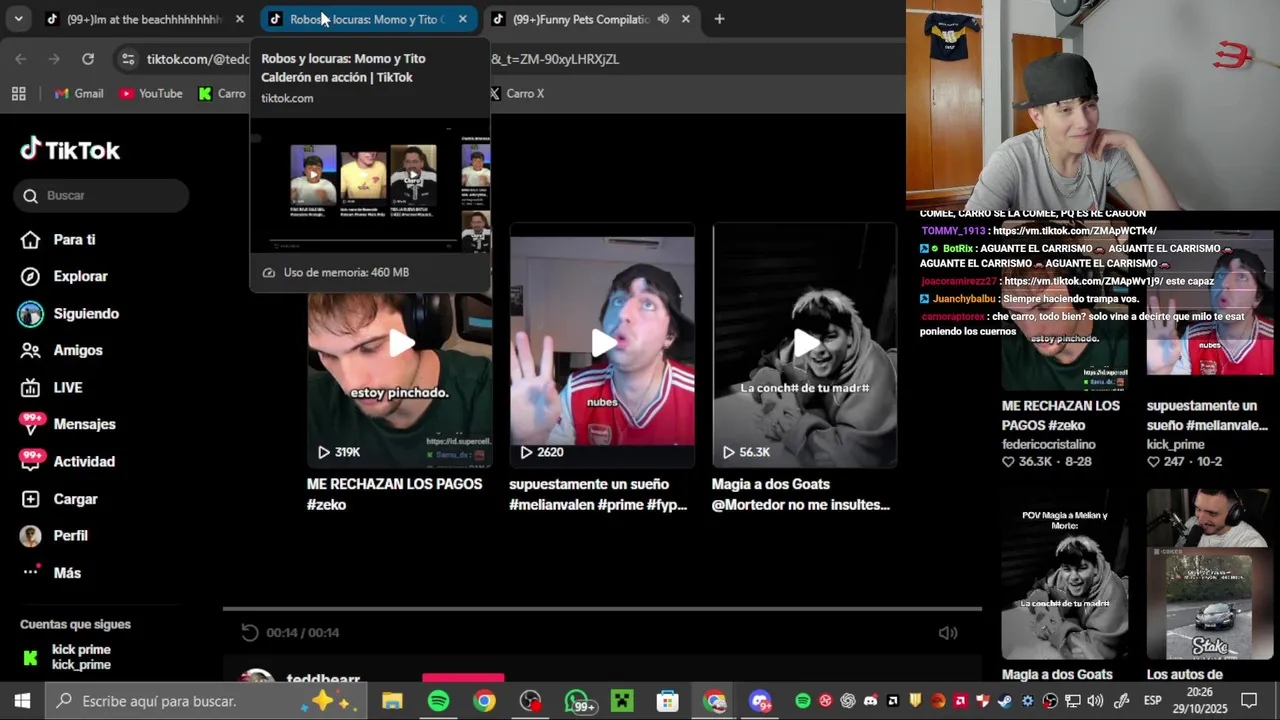
Task: Close the 'Robos y locuras' tab
Action: (462, 19)
